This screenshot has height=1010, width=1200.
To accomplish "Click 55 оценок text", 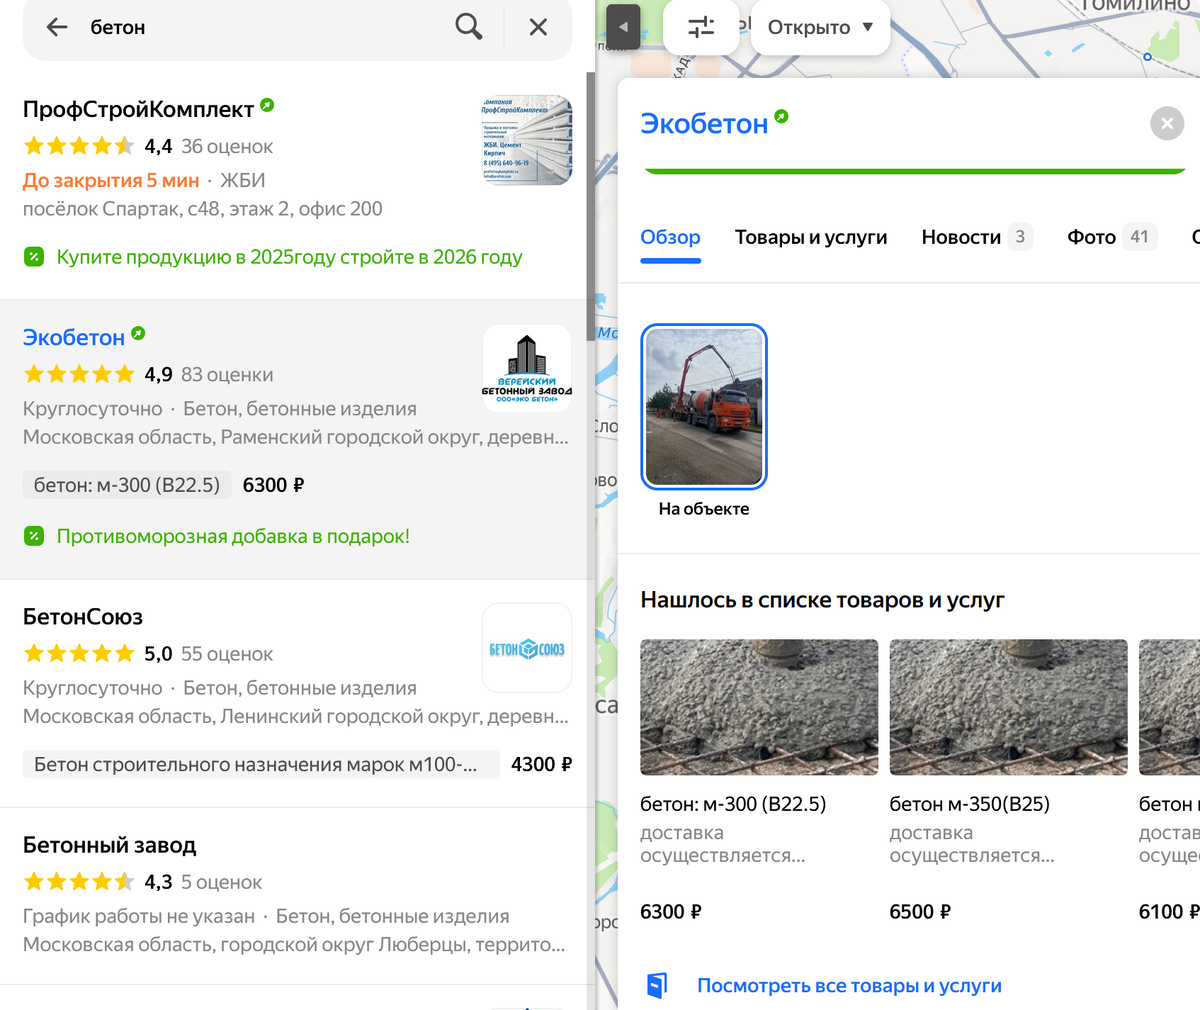I will [x=227, y=654].
